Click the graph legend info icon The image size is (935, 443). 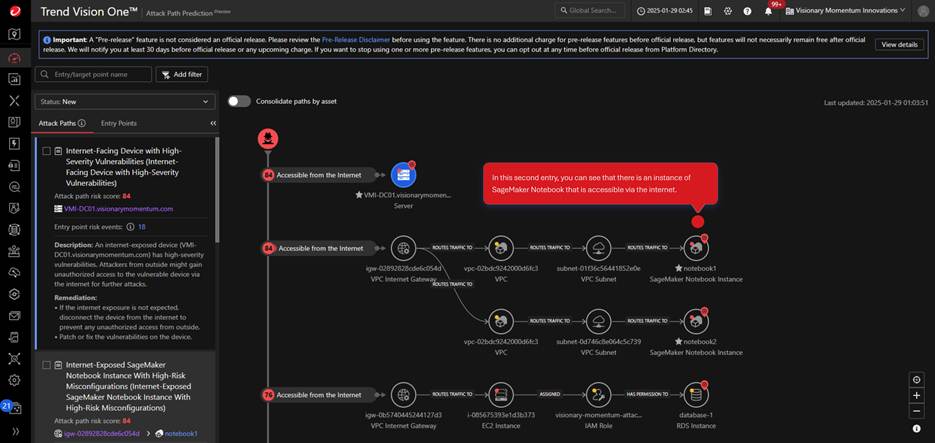point(917,429)
